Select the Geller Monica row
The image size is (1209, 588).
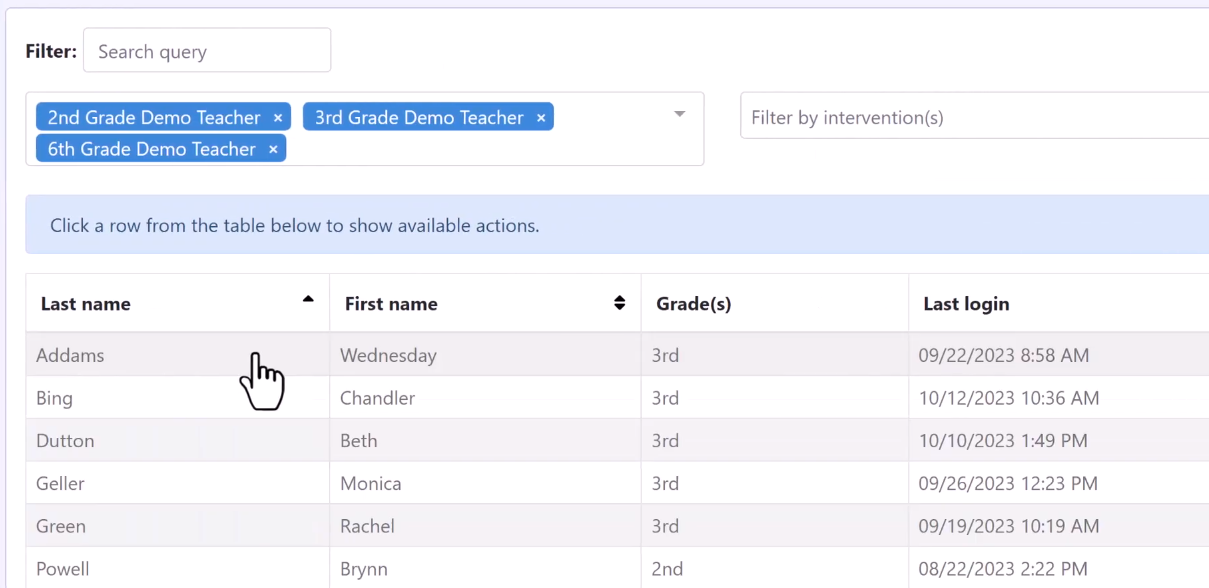(x=617, y=484)
